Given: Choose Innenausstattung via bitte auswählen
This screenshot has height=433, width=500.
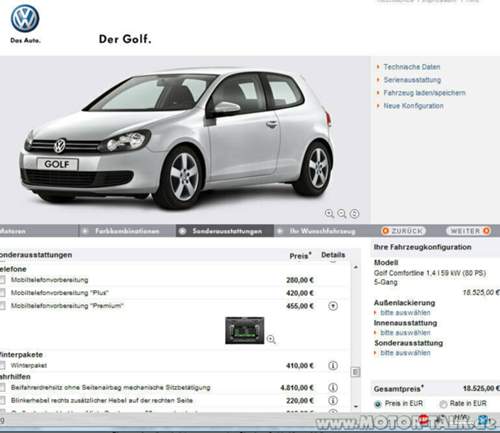Looking at the screenshot, I should pyautogui.click(x=405, y=333).
